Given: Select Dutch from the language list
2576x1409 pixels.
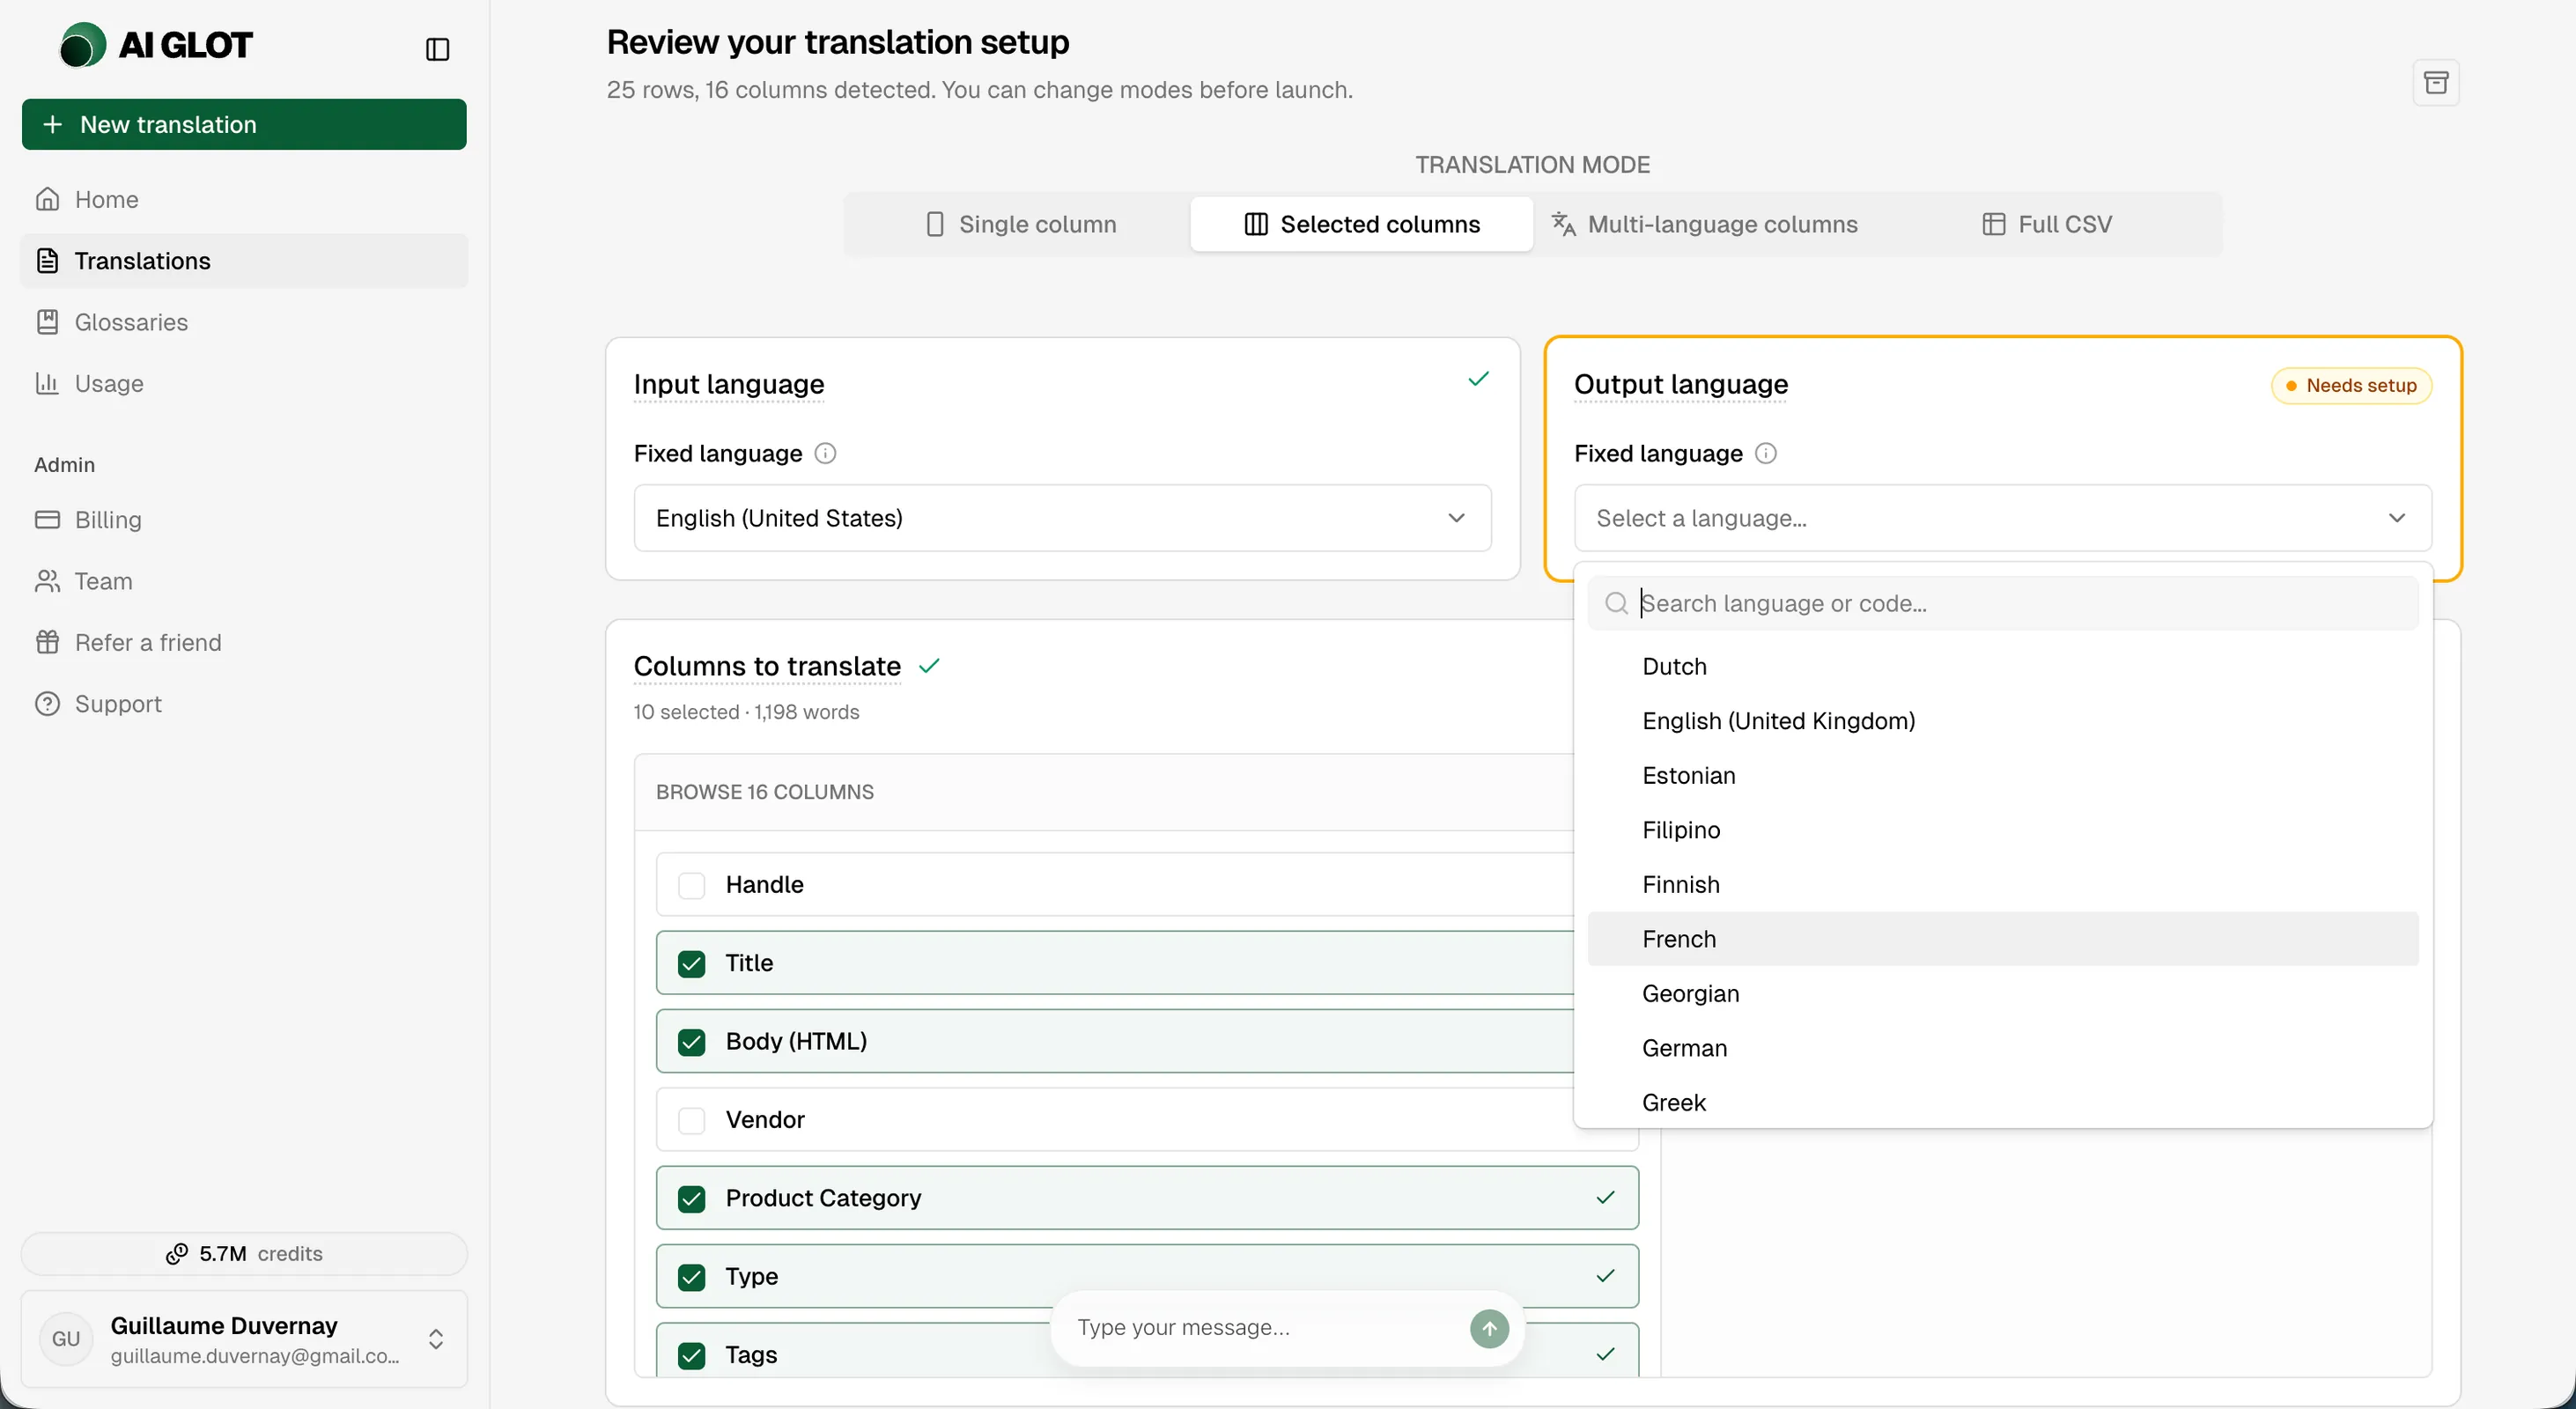Looking at the screenshot, I should click(2003, 666).
